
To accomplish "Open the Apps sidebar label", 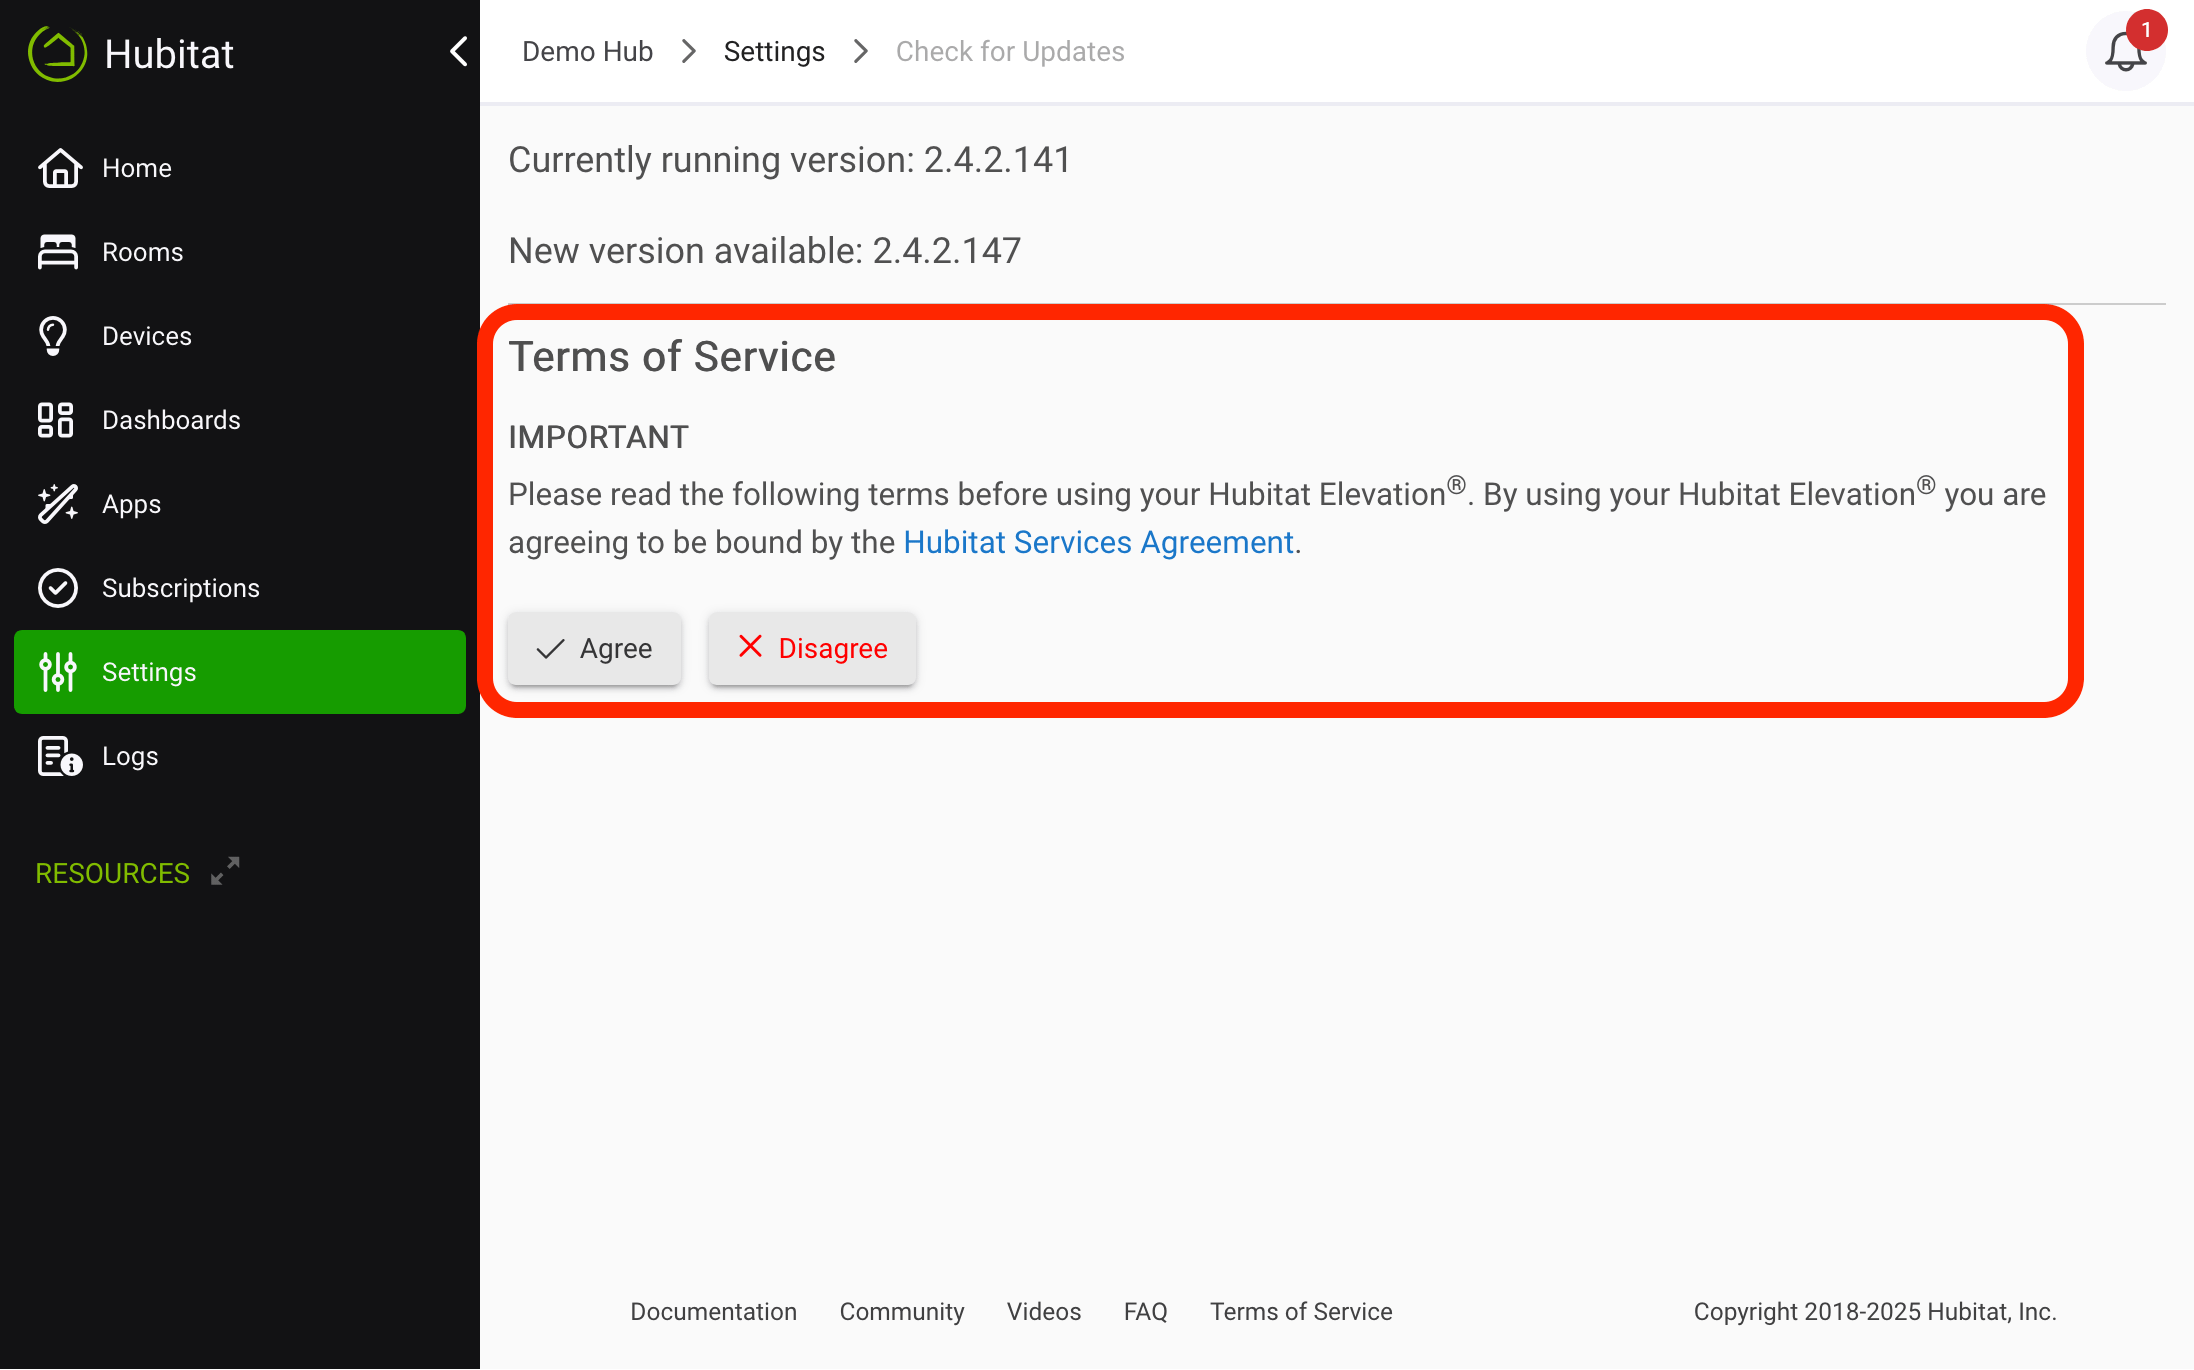I will click(x=131, y=504).
